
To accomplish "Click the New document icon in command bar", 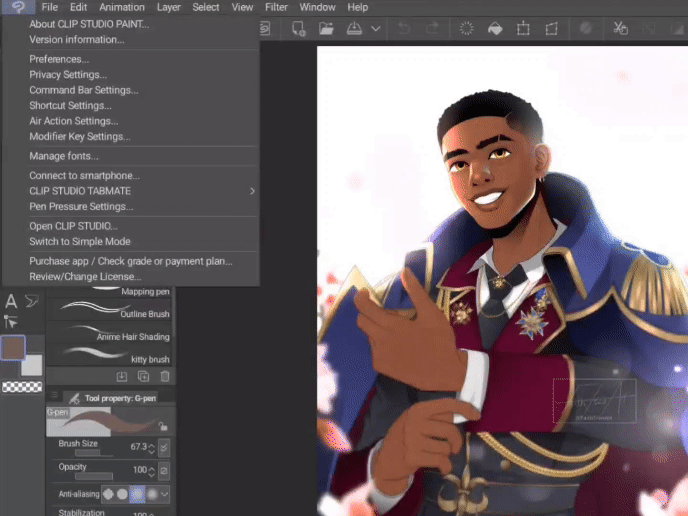I will tap(298, 29).
